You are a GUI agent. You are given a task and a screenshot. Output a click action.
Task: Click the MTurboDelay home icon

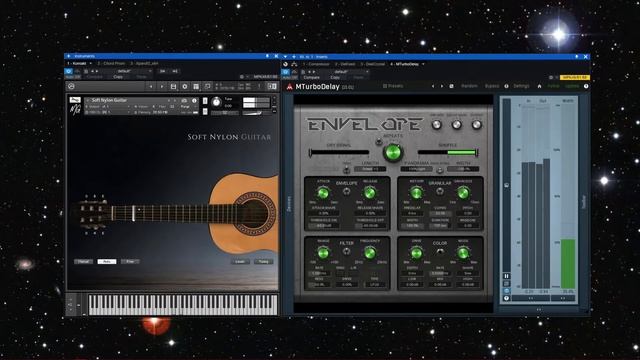pyautogui.click(x=539, y=86)
